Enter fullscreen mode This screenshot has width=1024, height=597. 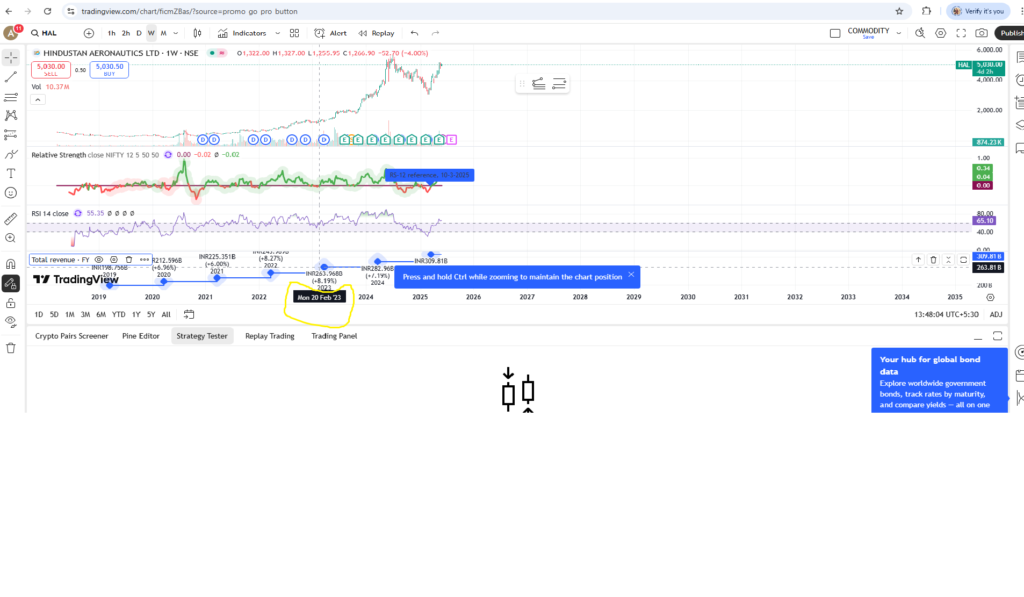(961, 33)
